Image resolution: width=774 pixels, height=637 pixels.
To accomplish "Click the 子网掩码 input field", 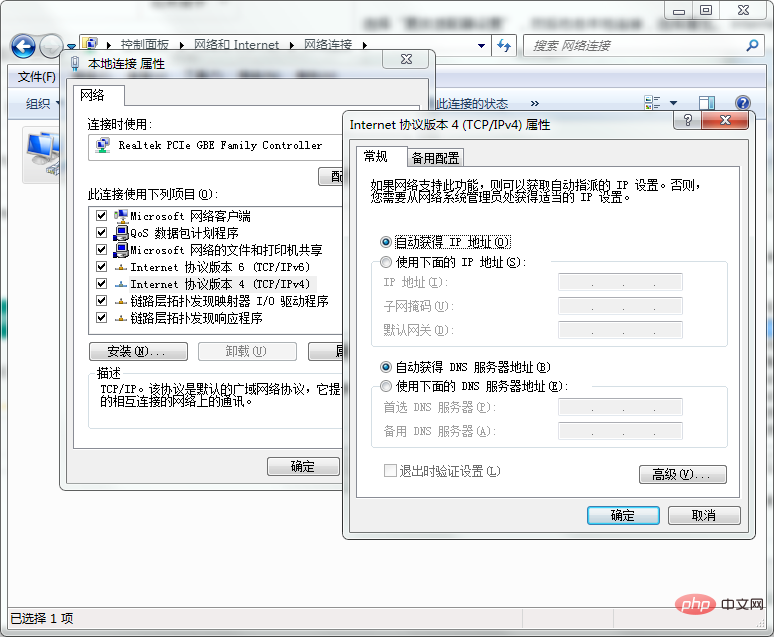I will (620, 306).
